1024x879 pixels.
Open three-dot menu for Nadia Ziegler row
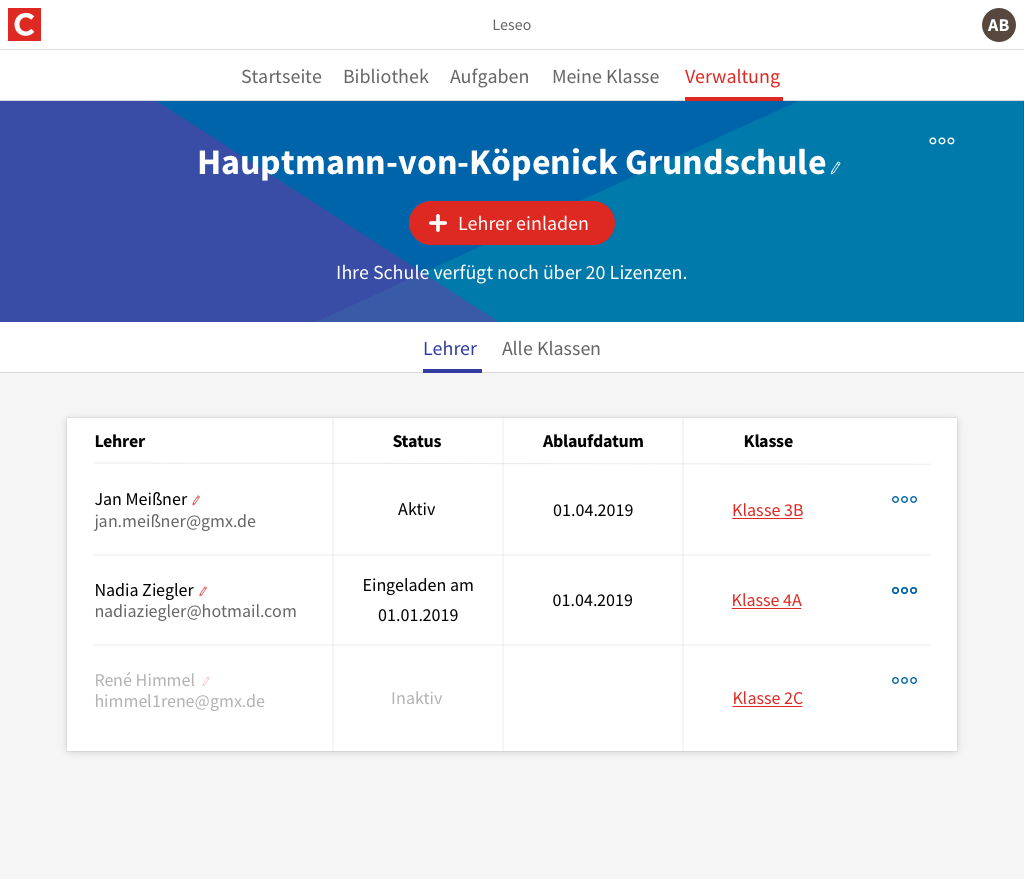904,590
